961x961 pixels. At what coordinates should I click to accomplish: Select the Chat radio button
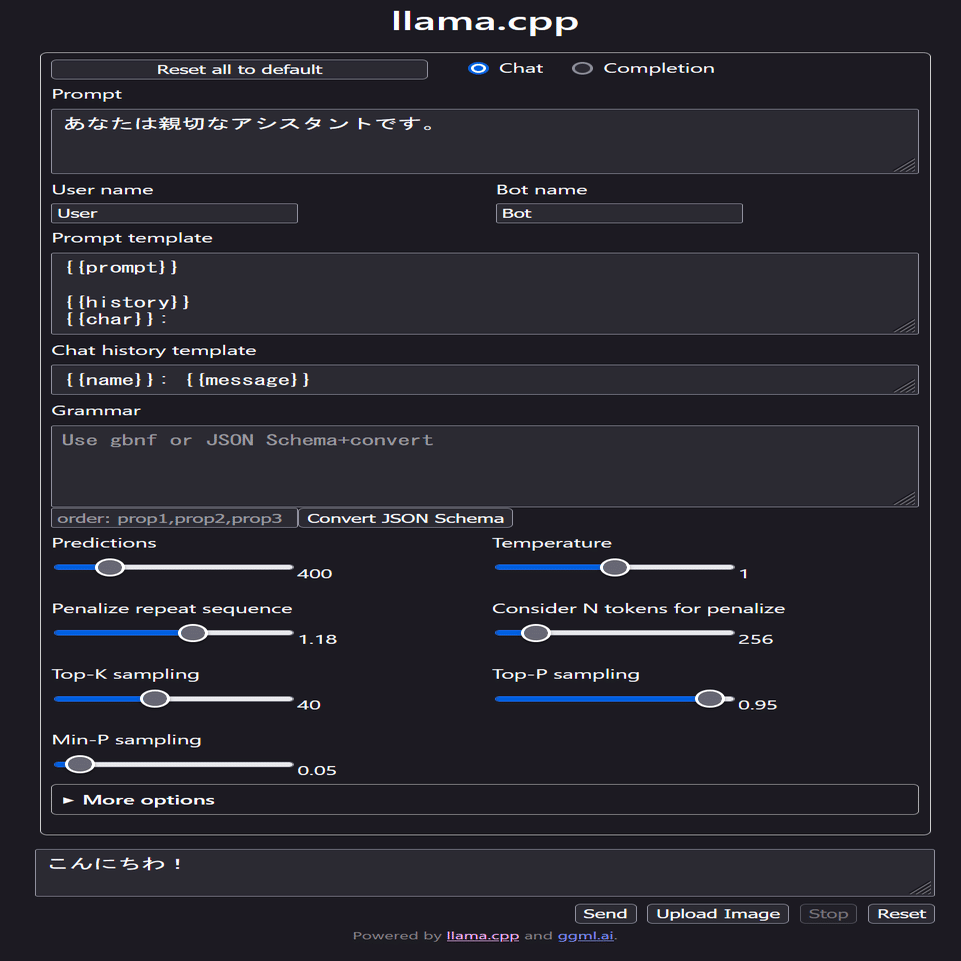pos(478,68)
